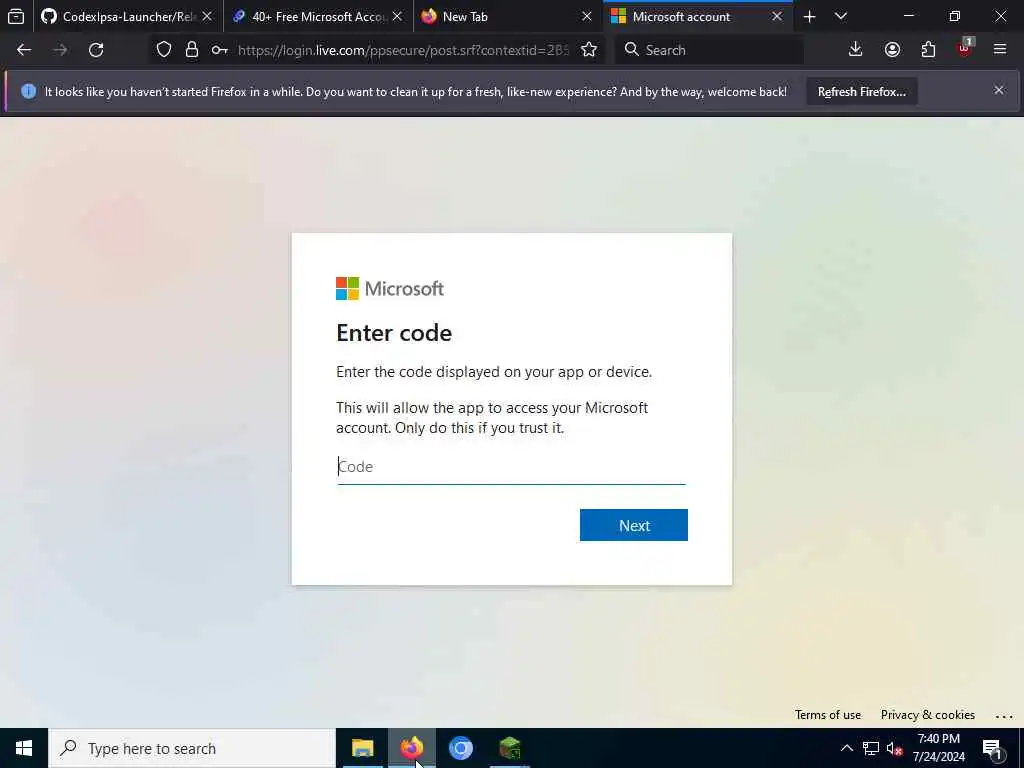This screenshot has width=1024, height=768.
Task: Click Type here to search box
Action: click(x=192, y=748)
